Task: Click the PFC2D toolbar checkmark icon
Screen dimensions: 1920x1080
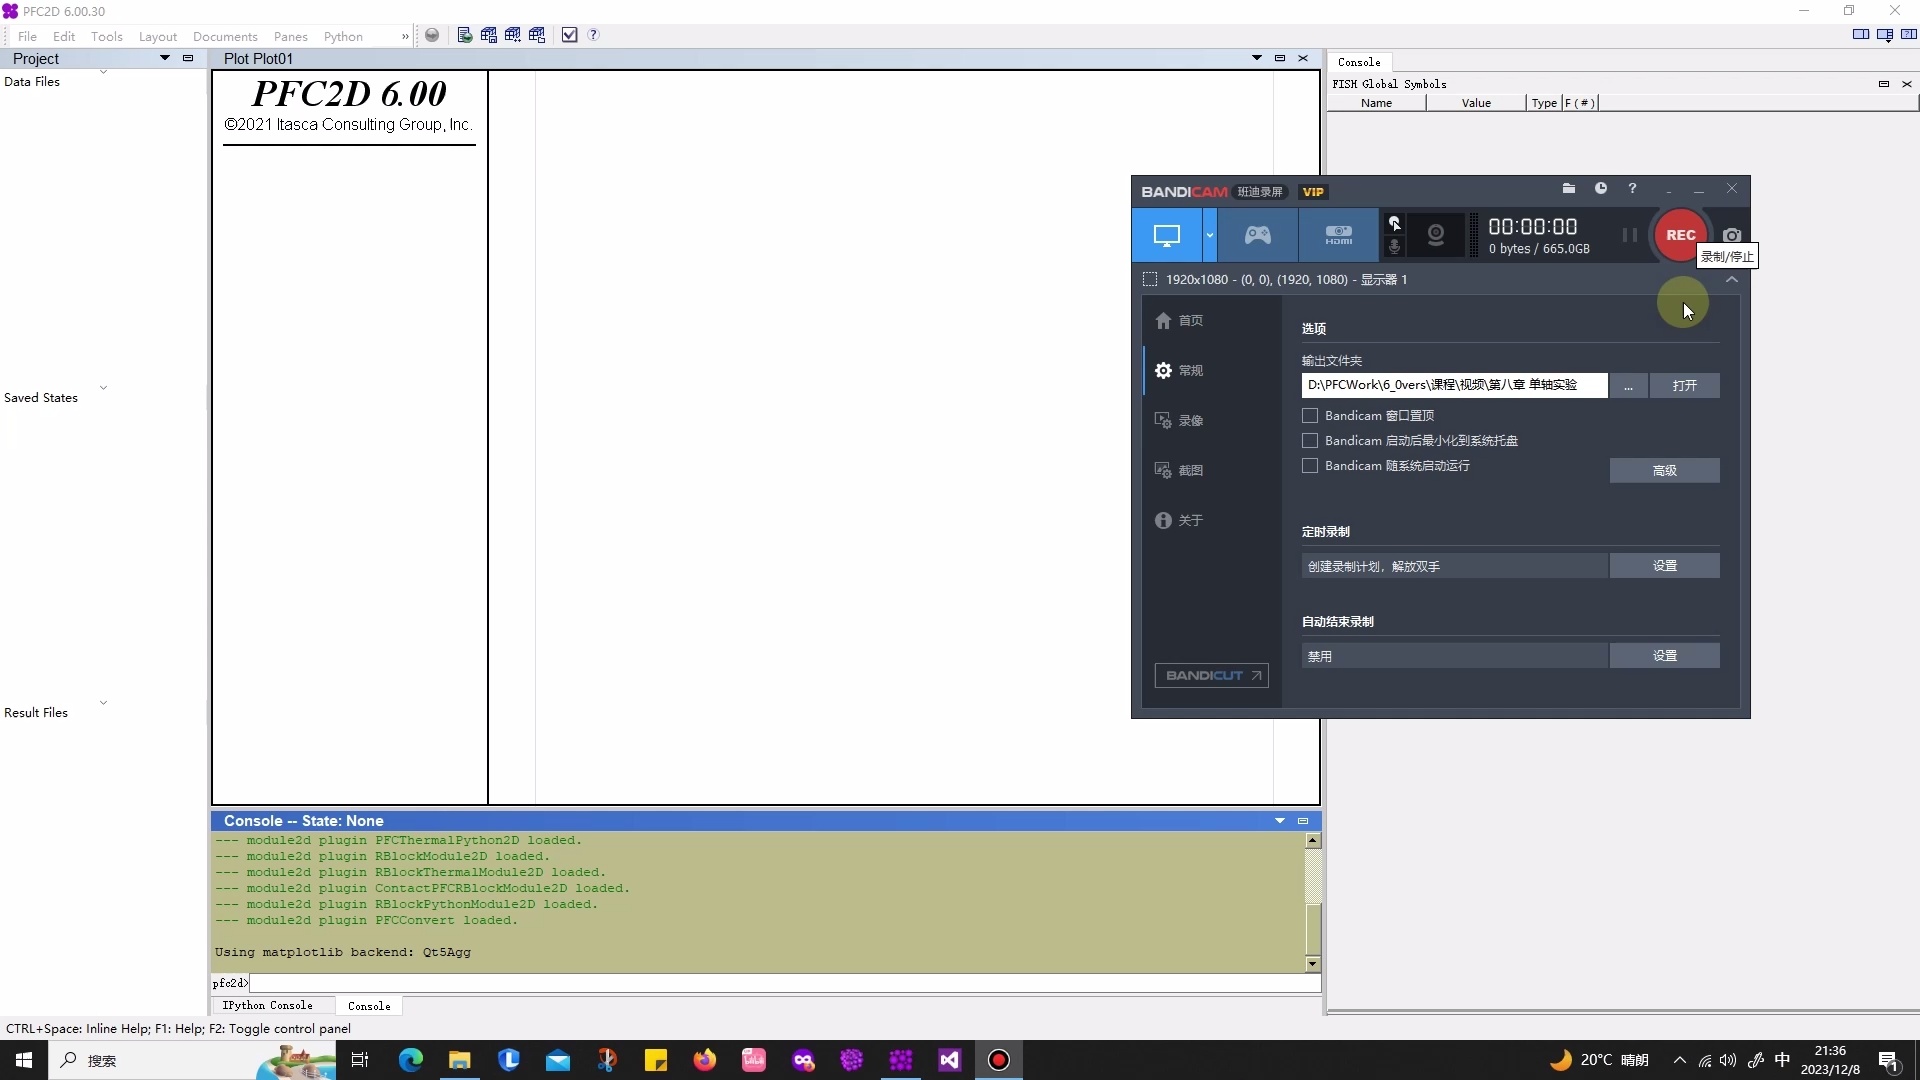Action: point(569,35)
